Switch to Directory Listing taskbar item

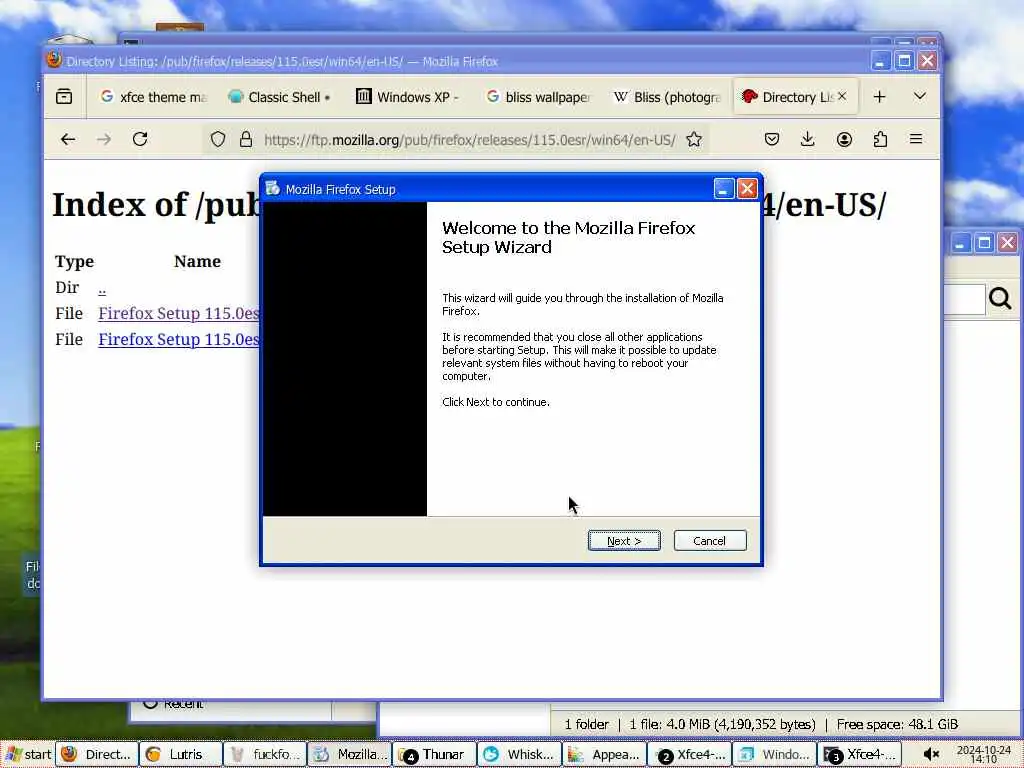pos(97,754)
